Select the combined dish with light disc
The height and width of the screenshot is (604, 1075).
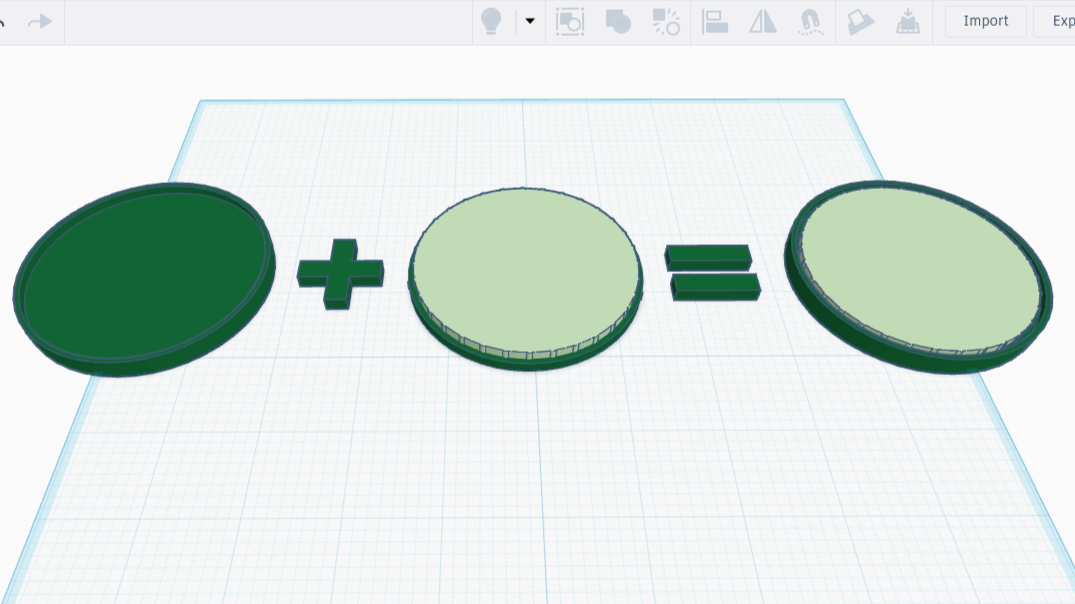pyautogui.click(x=919, y=277)
